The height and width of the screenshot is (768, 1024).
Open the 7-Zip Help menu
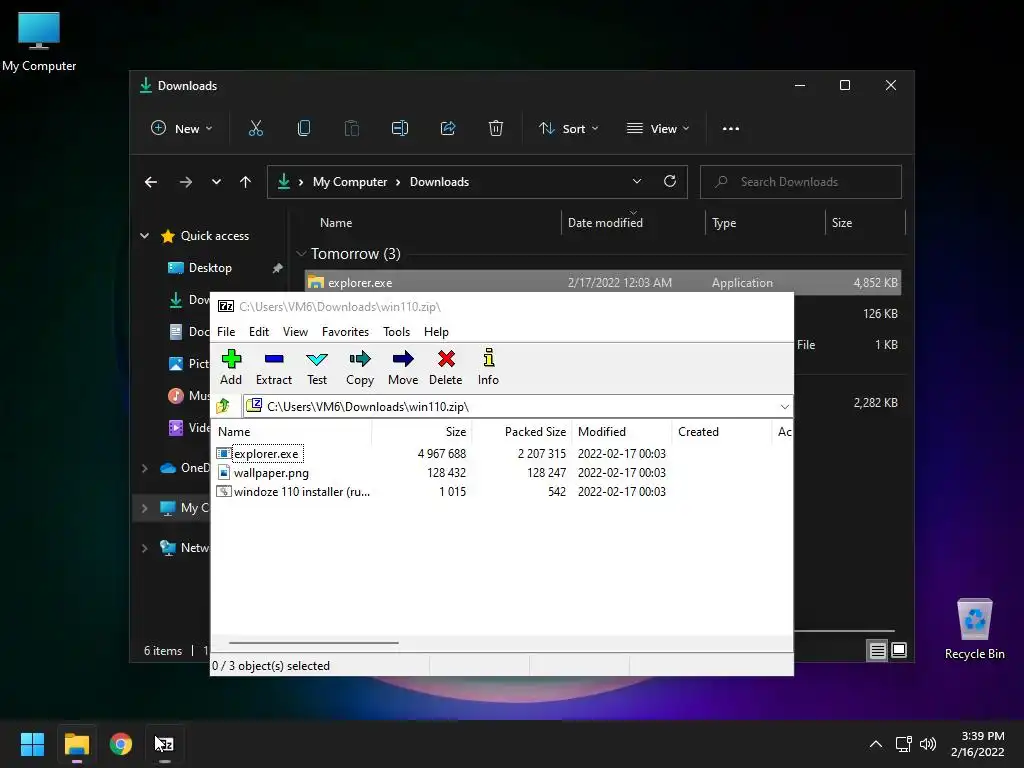[x=436, y=332]
